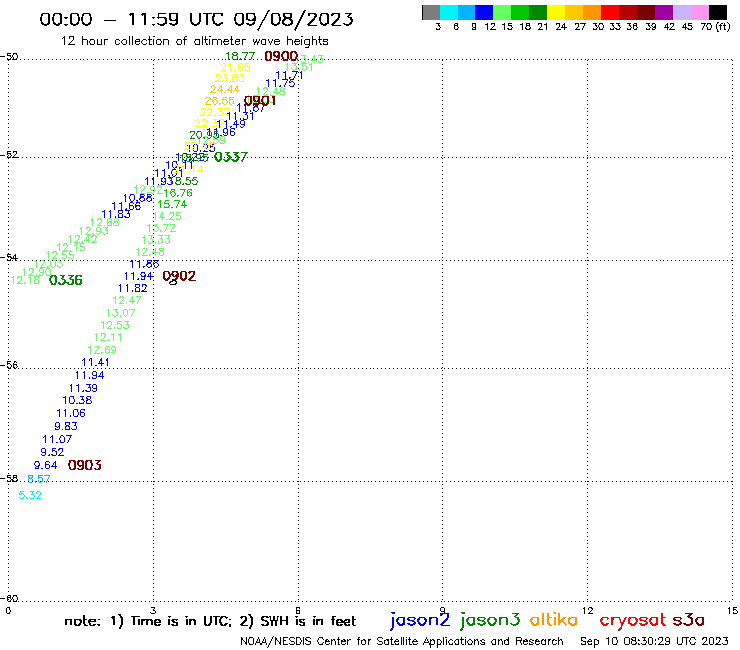740x650 pixels.
Task: Click the wave height value 26.55
Action: pyautogui.click(x=219, y=101)
